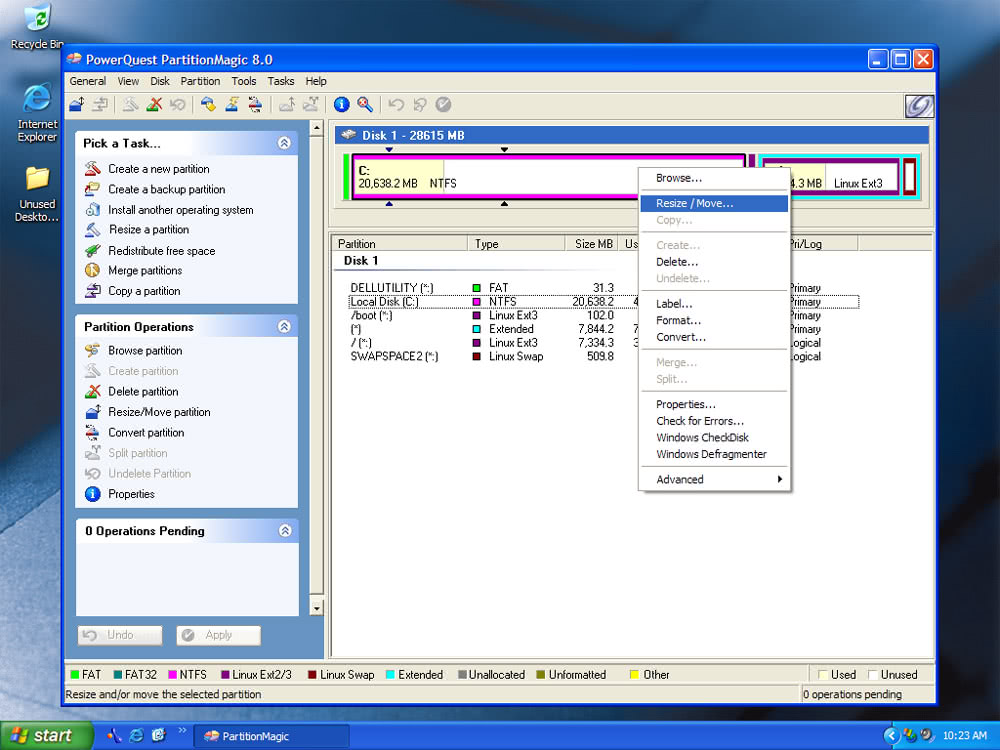Choose Resize / Move... in the context menu
Viewport: 1000px width, 750px height.
pos(714,203)
